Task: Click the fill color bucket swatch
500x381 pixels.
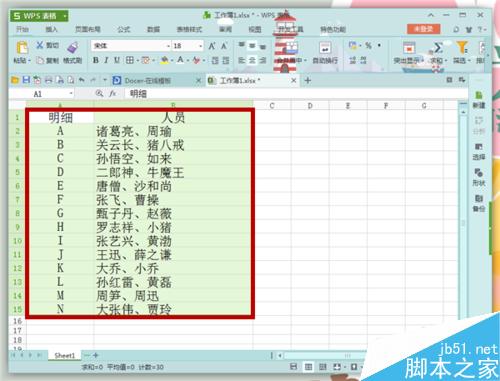Action: (x=164, y=60)
